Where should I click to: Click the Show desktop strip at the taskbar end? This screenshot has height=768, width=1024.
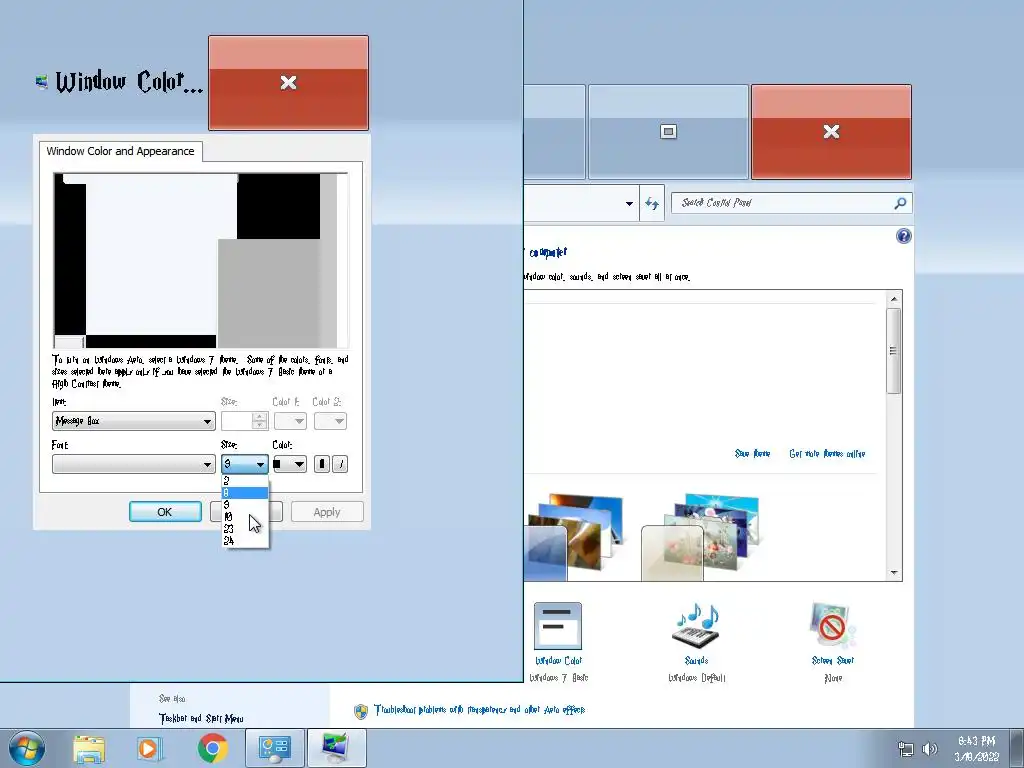[x=1016, y=748]
